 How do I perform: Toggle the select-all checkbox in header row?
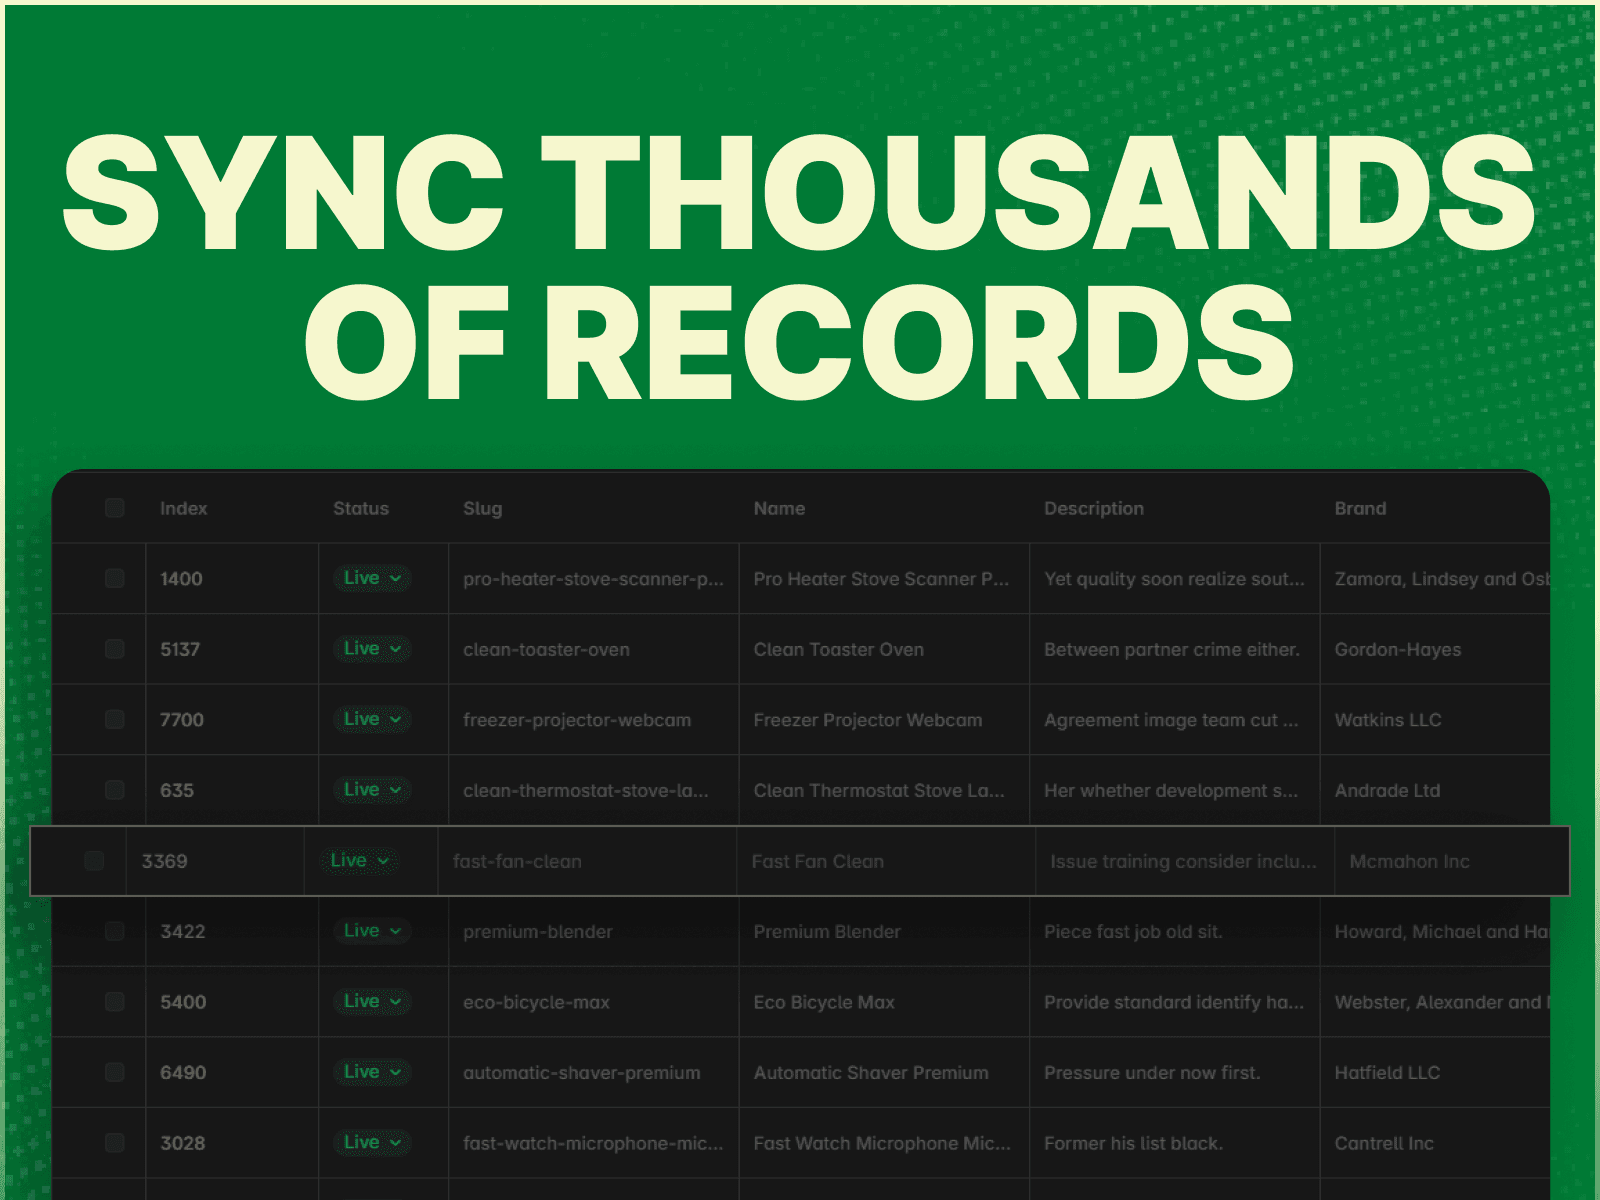115,508
